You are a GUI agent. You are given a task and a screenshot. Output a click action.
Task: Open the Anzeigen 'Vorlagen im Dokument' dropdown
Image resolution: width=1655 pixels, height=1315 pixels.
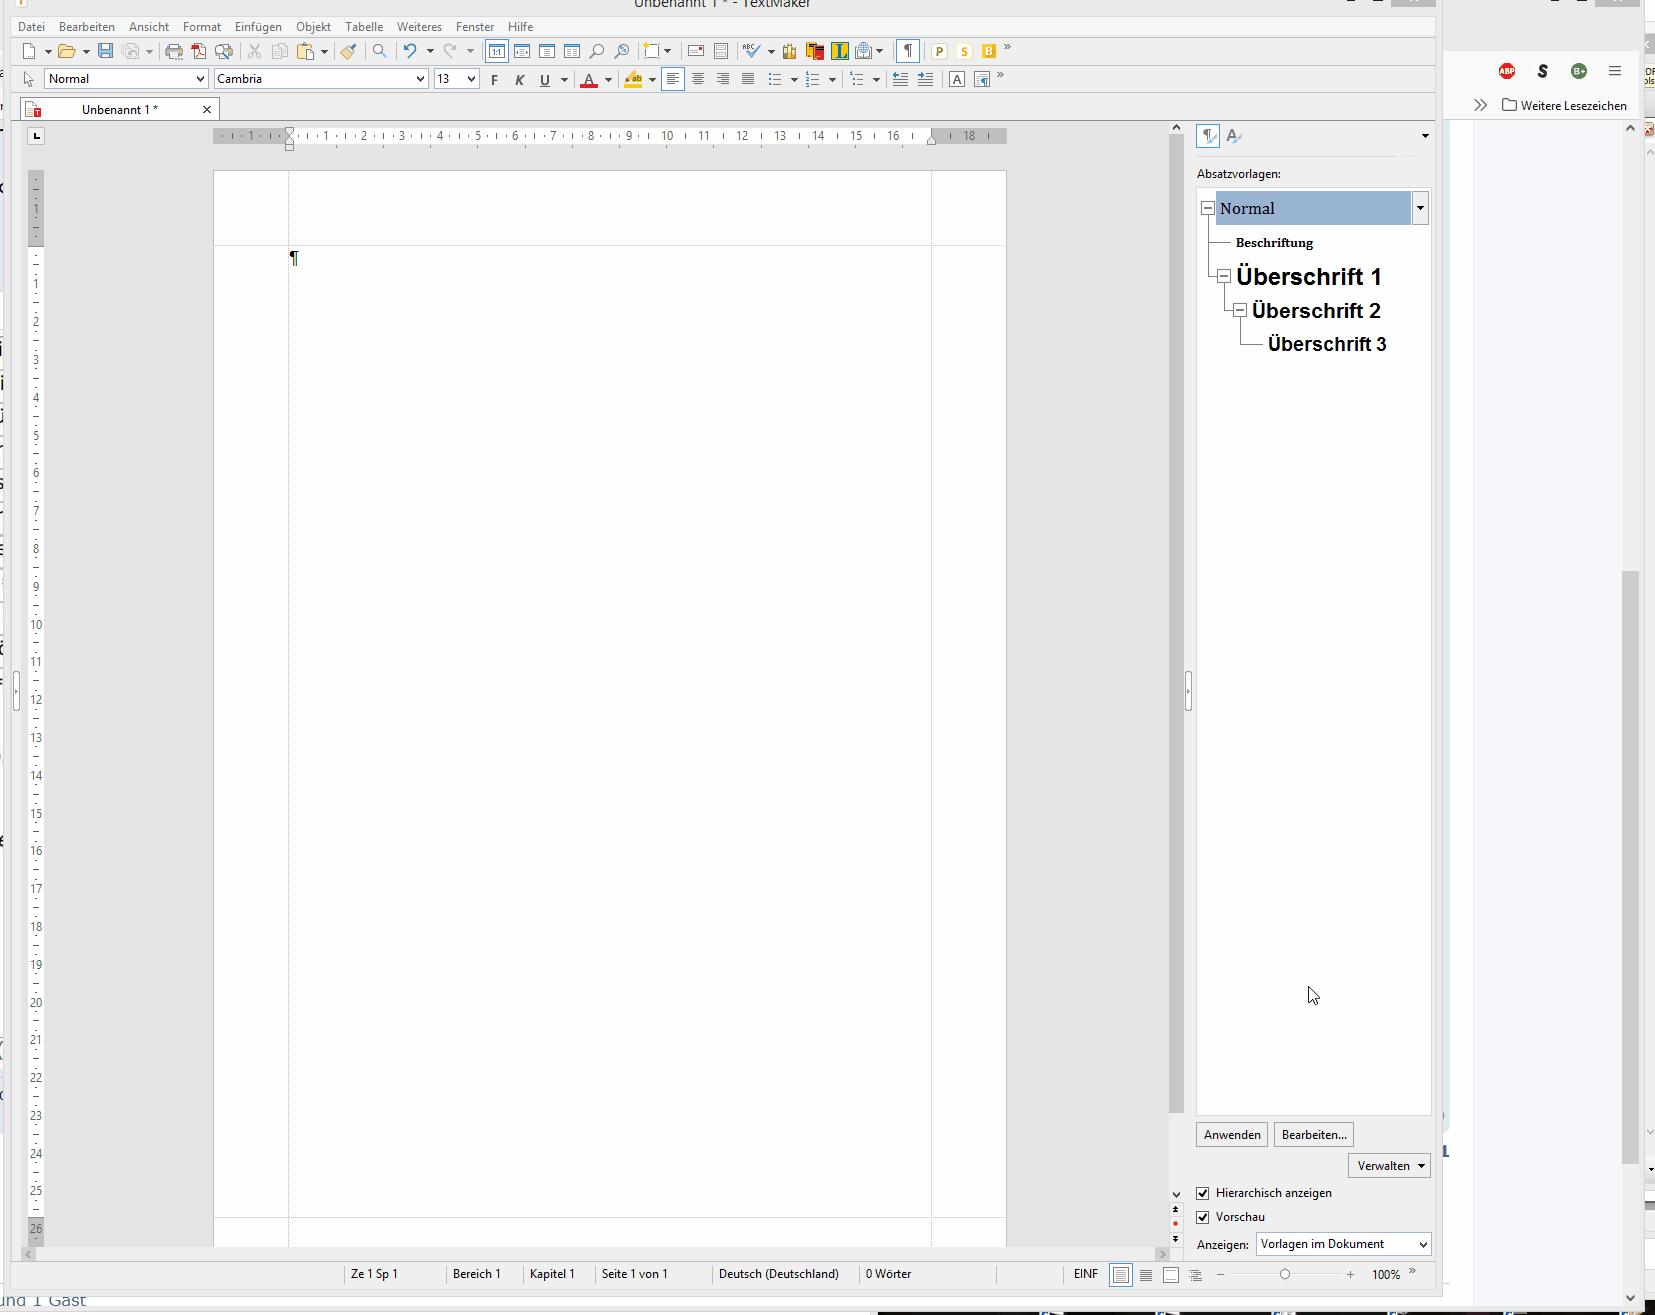[1343, 1244]
